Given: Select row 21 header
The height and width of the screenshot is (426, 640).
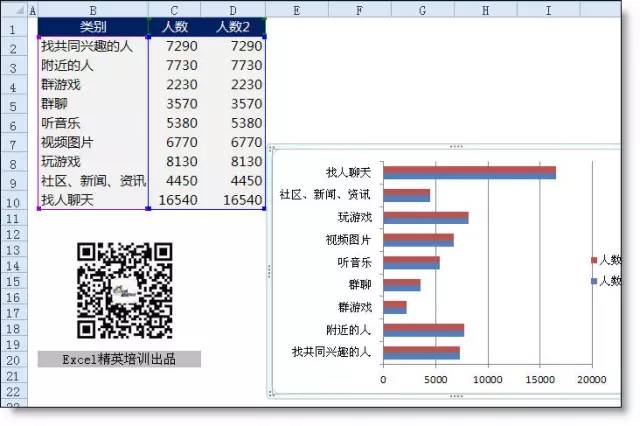Looking at the screenshot, I should tap(13, 376).
